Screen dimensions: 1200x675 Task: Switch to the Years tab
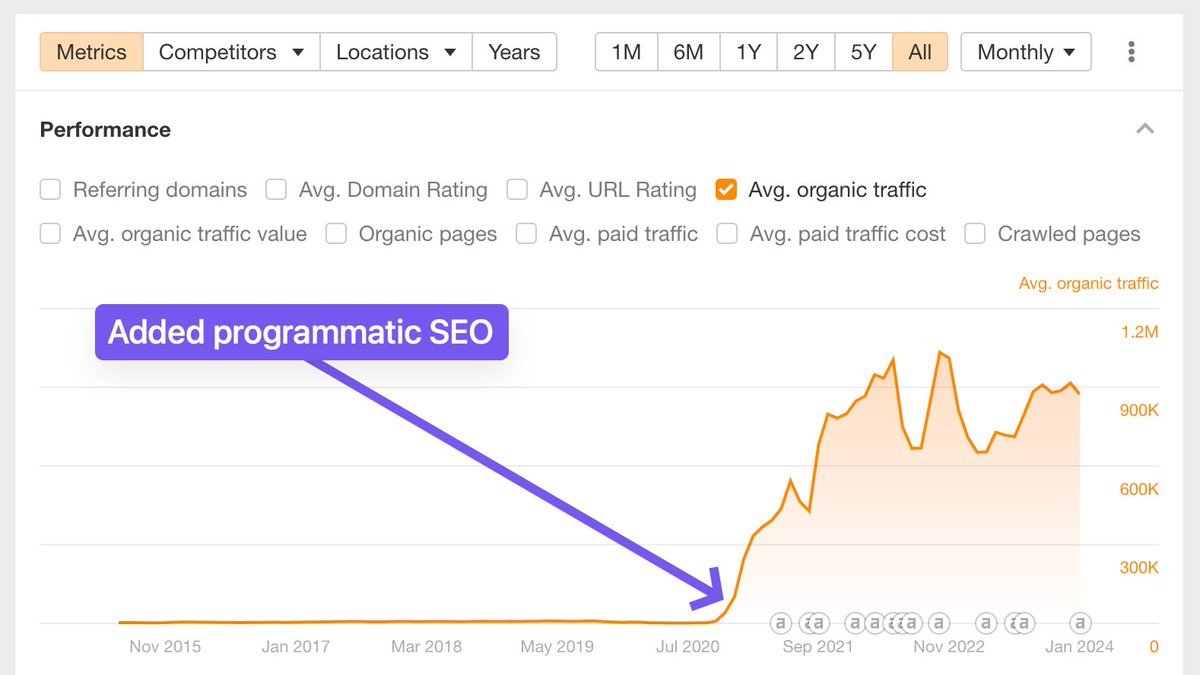(x=514, y=52)
